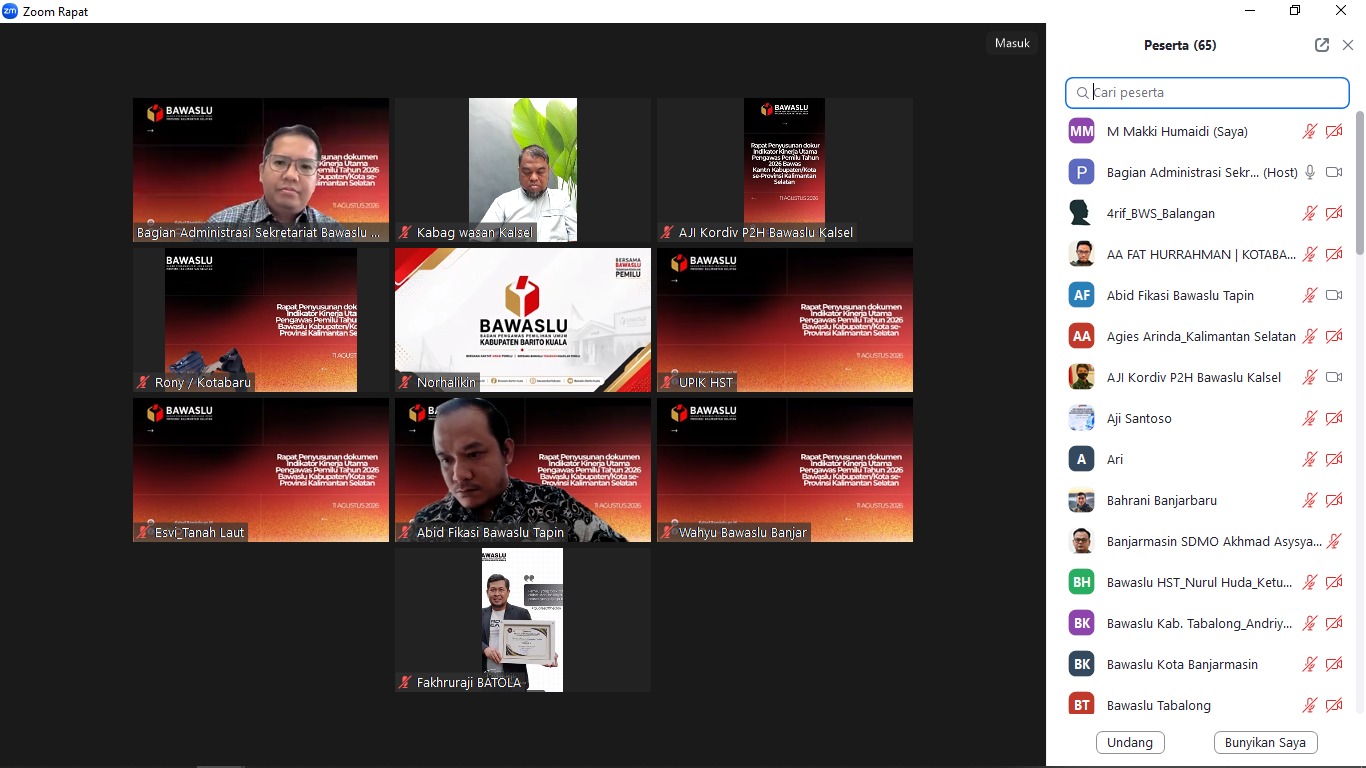Click the muted microphone icon for M Makki Humaidi
The height and width of the screenshot is (768, 1366).
1309,131
